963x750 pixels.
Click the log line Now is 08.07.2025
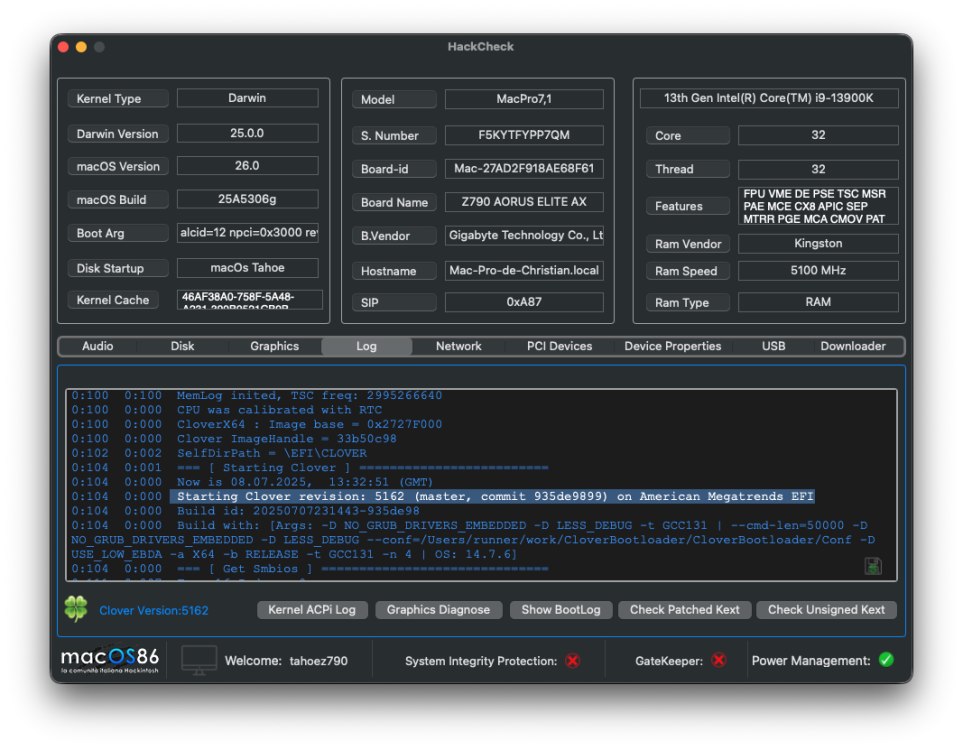[x=305, y=482]
